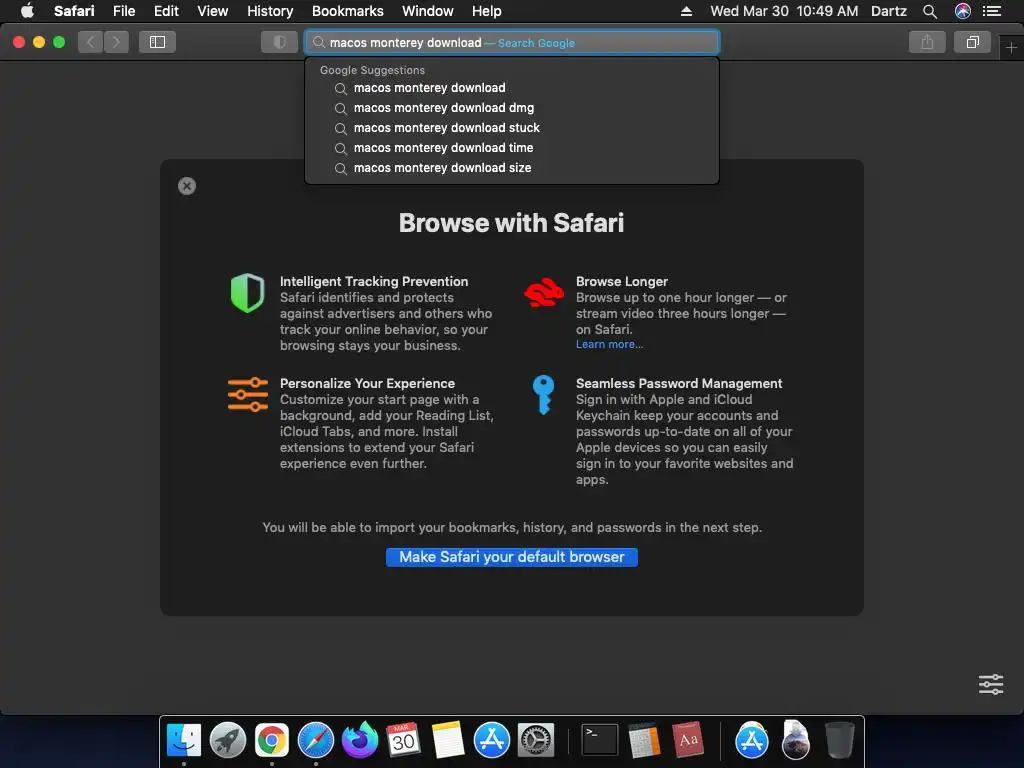Select suggestion 'macos monterey download'
The image size is (1024, 768).
512,88
